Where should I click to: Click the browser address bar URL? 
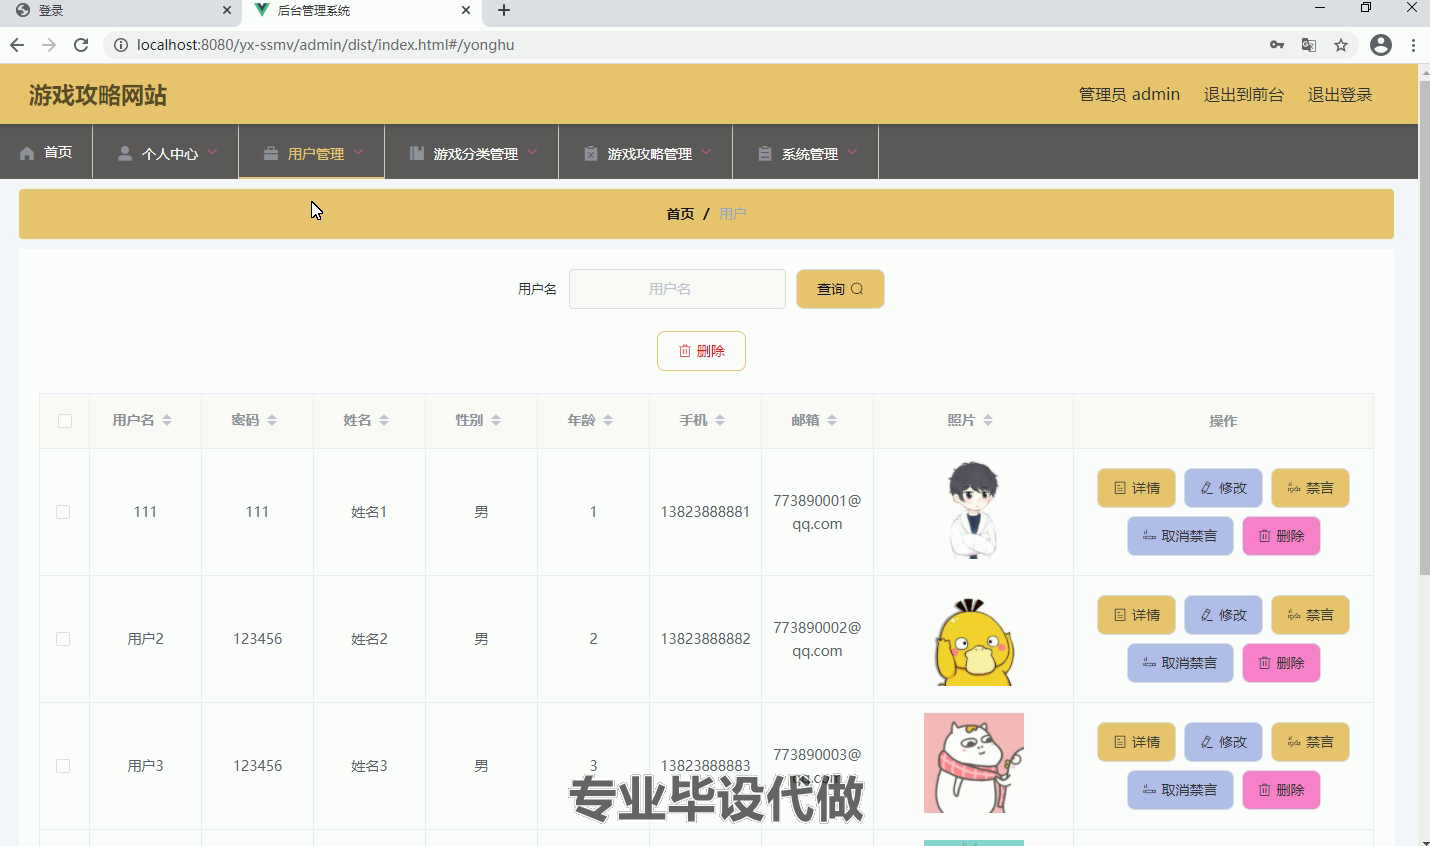pyautogui.click(x=325, y=45)
